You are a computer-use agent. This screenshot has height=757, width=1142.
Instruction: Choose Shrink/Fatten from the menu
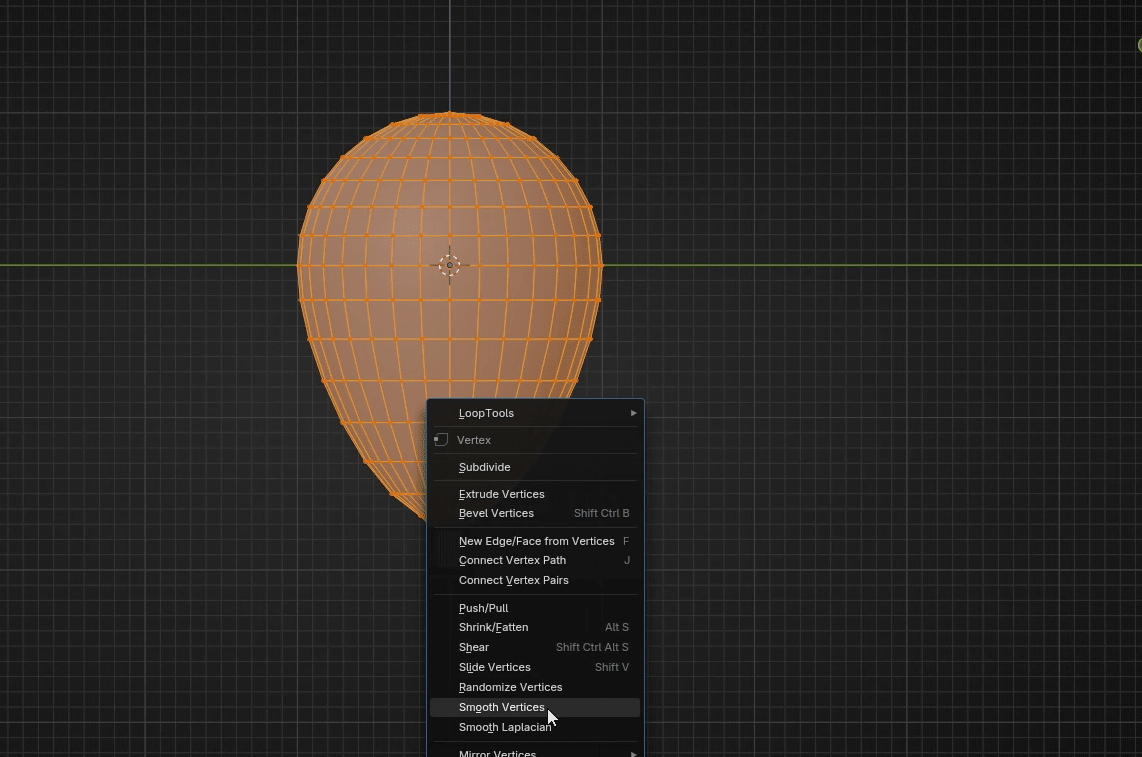click(x=494, y=627)
